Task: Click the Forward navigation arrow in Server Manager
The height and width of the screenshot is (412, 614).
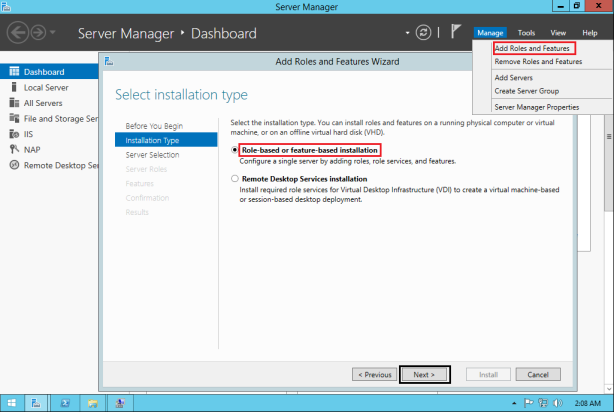Action: point(38,33)
